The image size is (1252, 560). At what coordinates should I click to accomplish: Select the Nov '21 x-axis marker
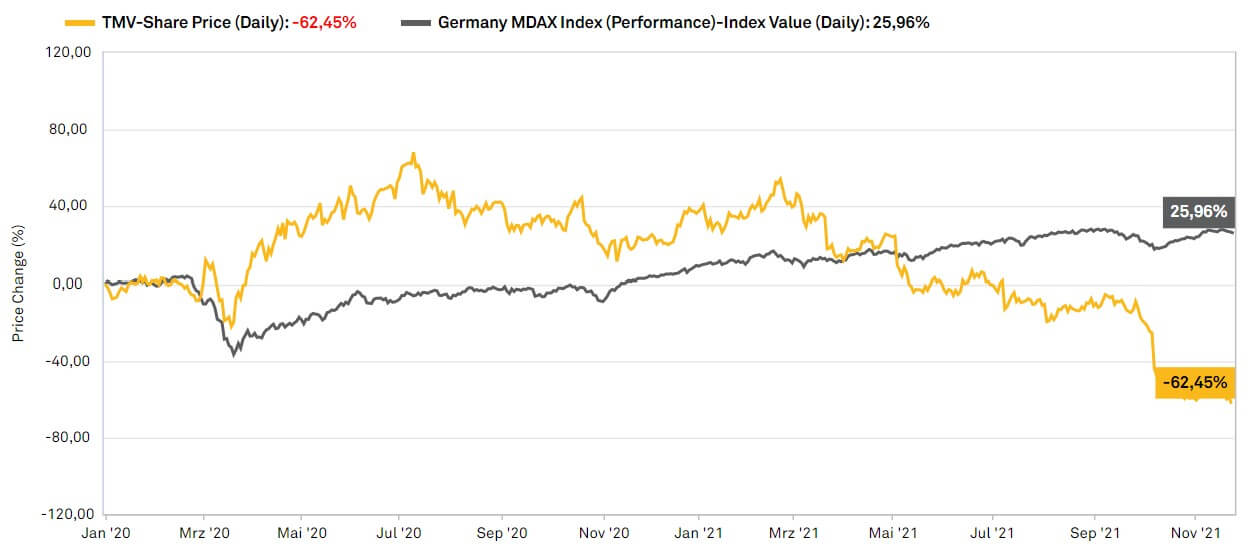pyautogui.click(x=1197, y=535)
